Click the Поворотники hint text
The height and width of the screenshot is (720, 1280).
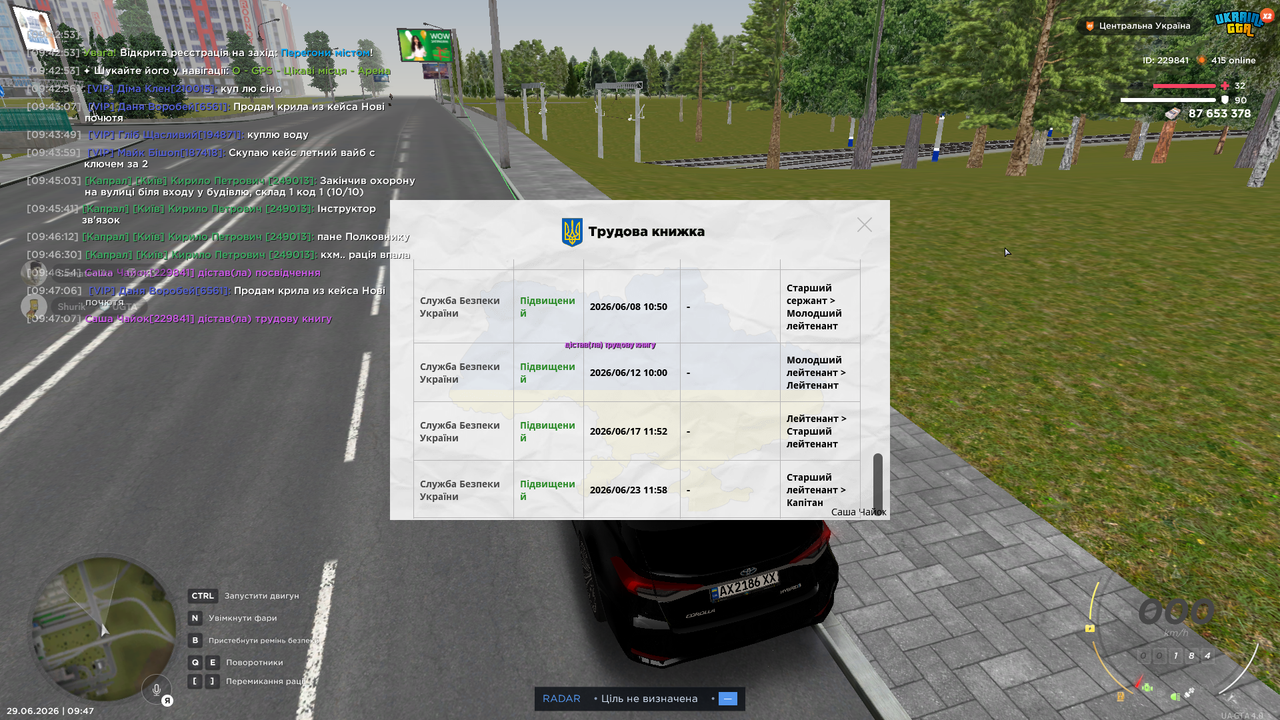[x=254, y=662]
